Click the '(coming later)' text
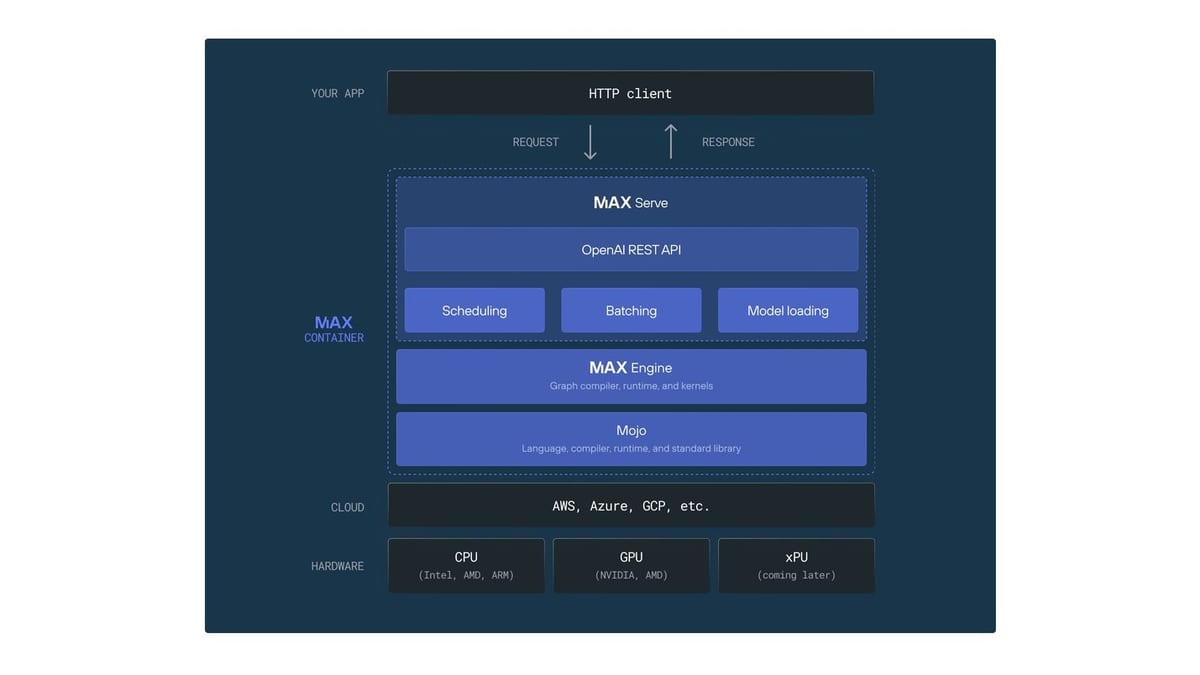 tap(796, 576)
